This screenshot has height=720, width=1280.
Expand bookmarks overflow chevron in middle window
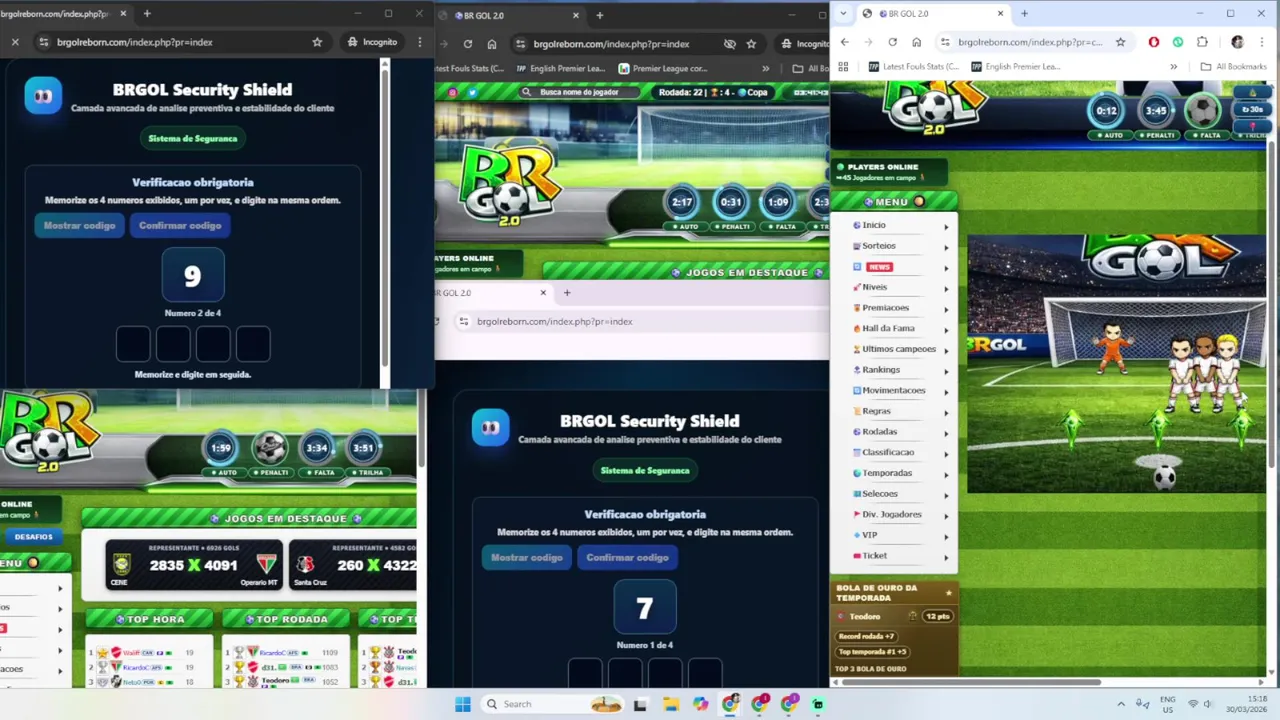coord(765,69)
